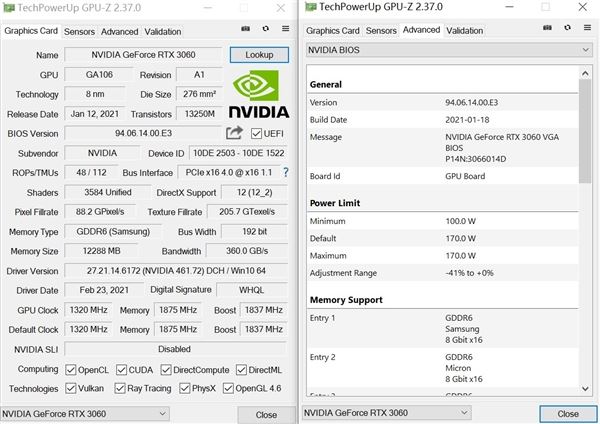This screenshot has width=600, height=424.
Task: Click the Texture Fillrate field 205.7 GTexel/s
Action: pyautogui.click(x=247, y=212)
